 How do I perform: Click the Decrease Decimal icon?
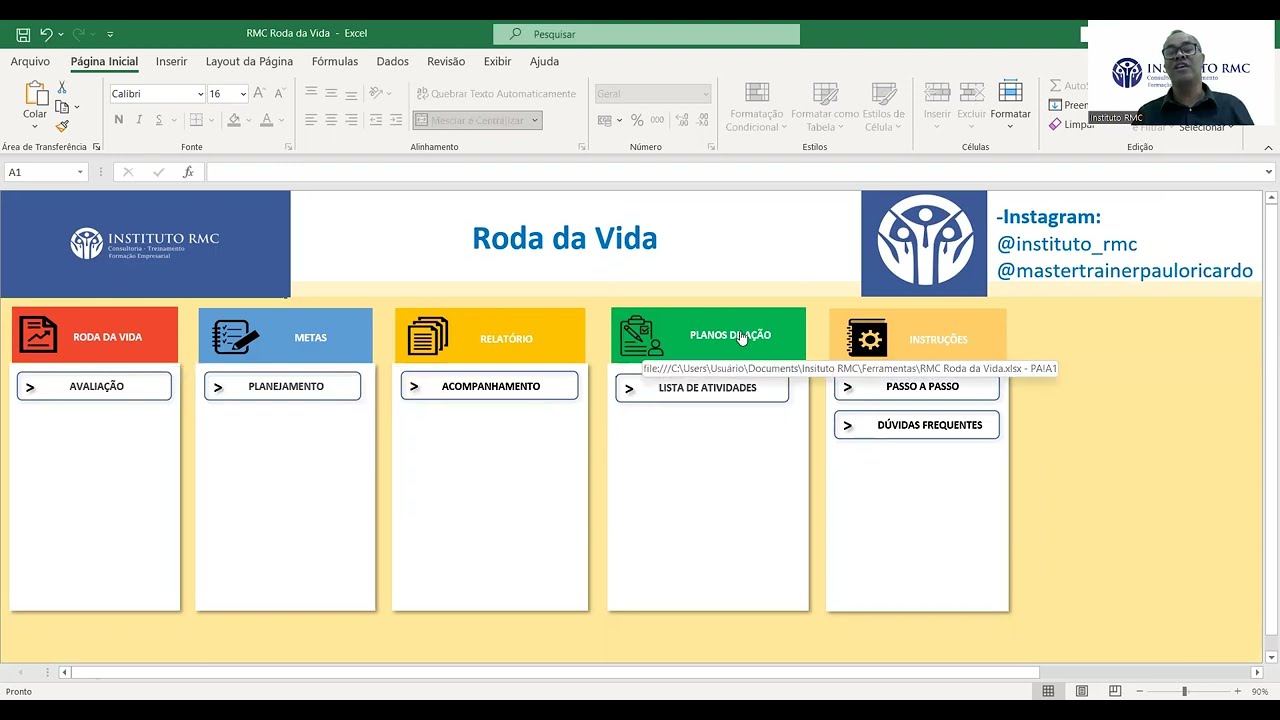(x=702, y=120)
